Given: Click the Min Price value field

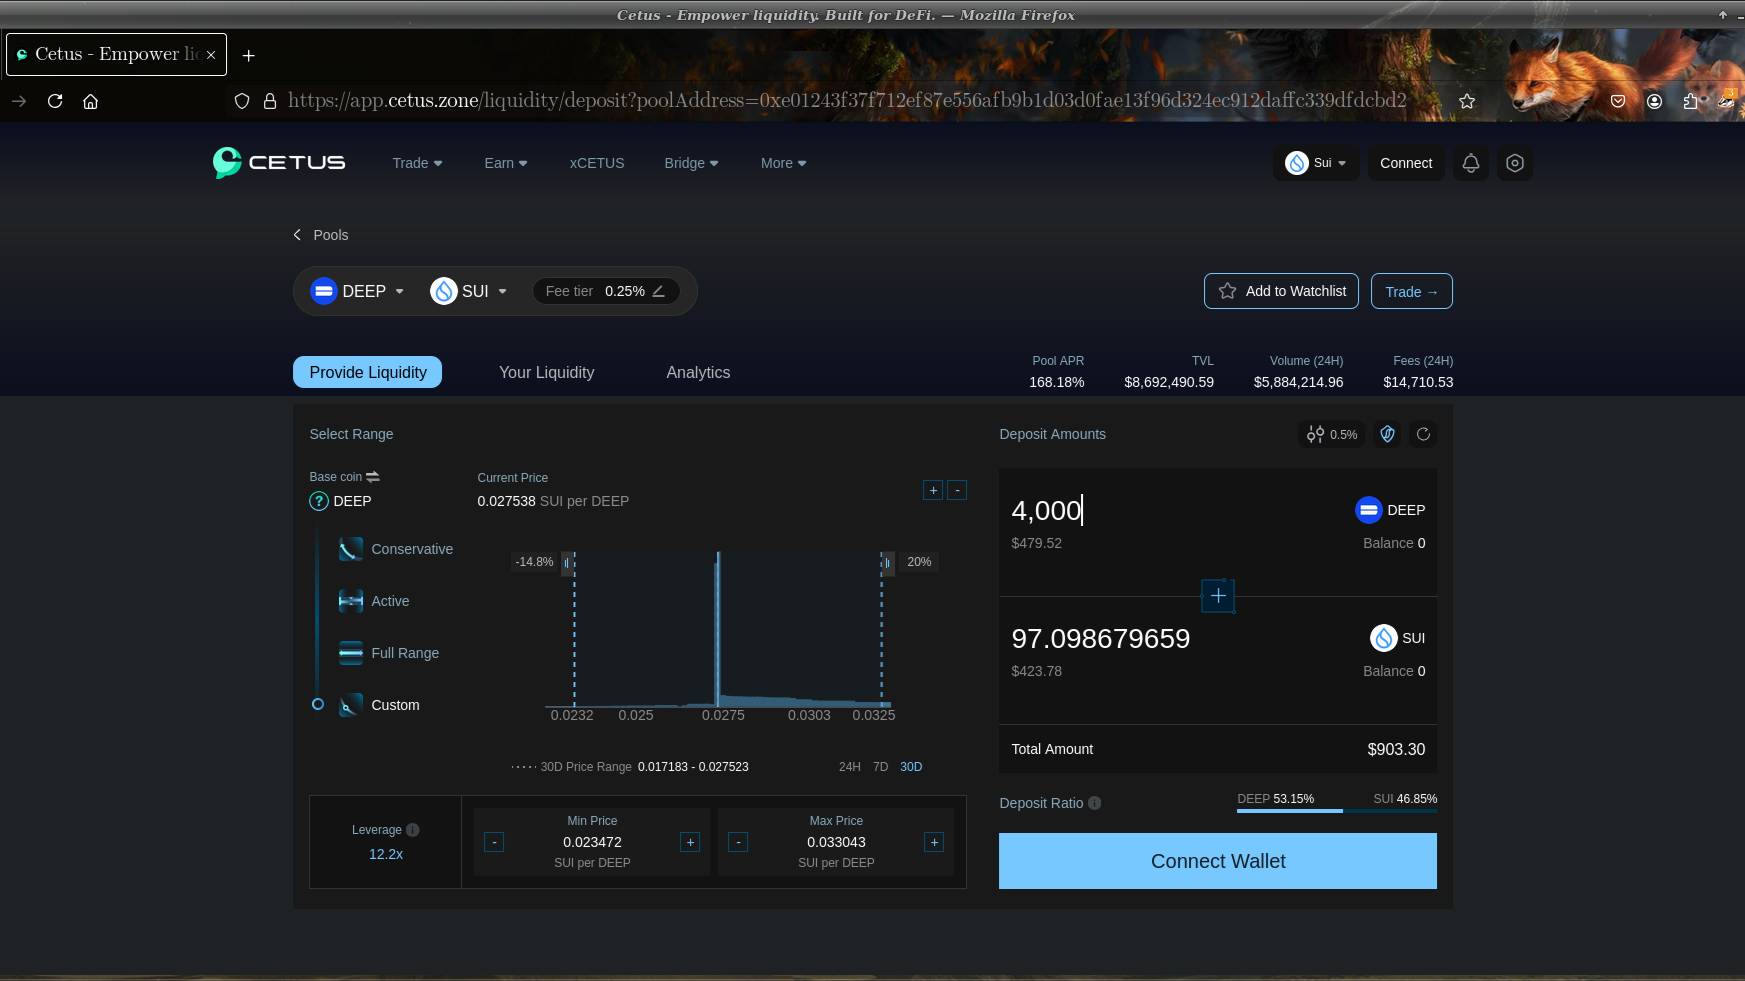Looking at the screenshot, I should coord(592,842).
